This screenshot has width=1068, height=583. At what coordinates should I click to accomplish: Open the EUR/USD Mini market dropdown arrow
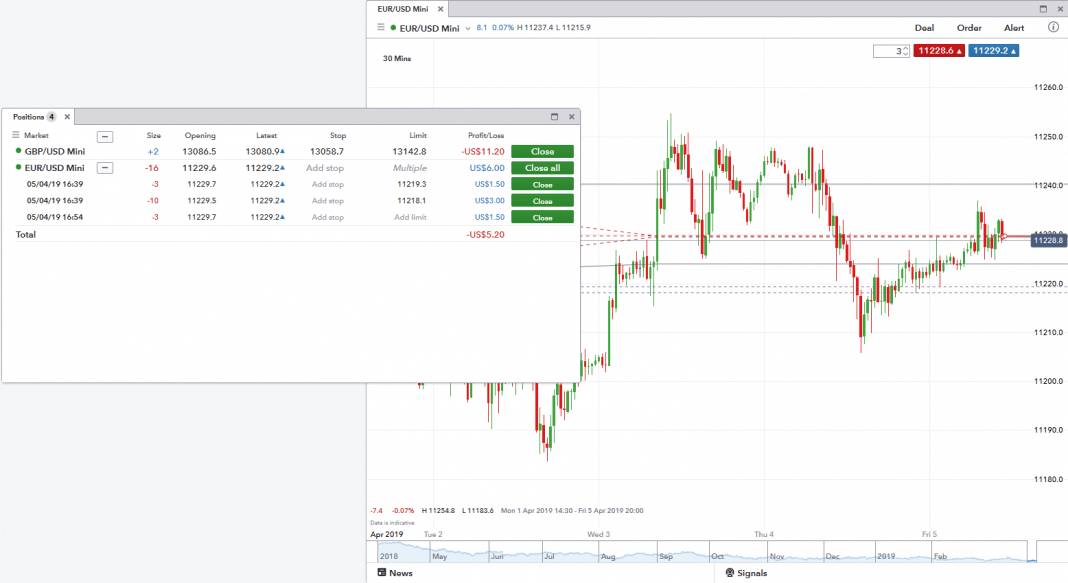pyautogui.click(x=468, y=29)
